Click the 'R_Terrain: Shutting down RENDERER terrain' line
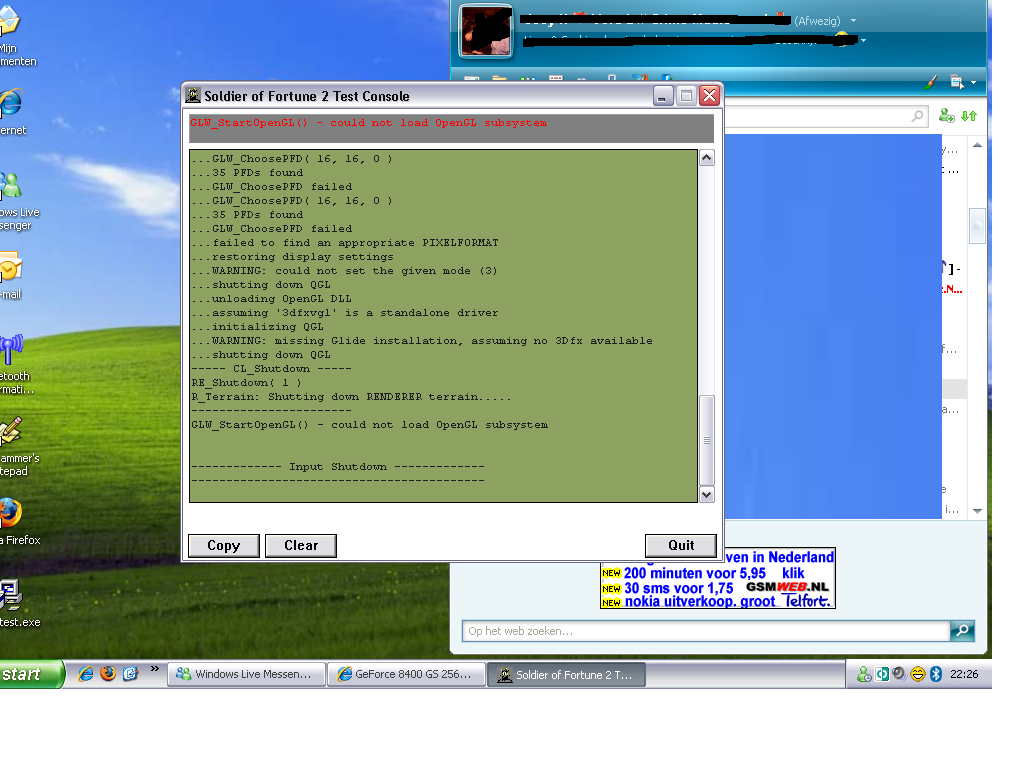Viewport: 1024px width, 768px height. [351, 397]
